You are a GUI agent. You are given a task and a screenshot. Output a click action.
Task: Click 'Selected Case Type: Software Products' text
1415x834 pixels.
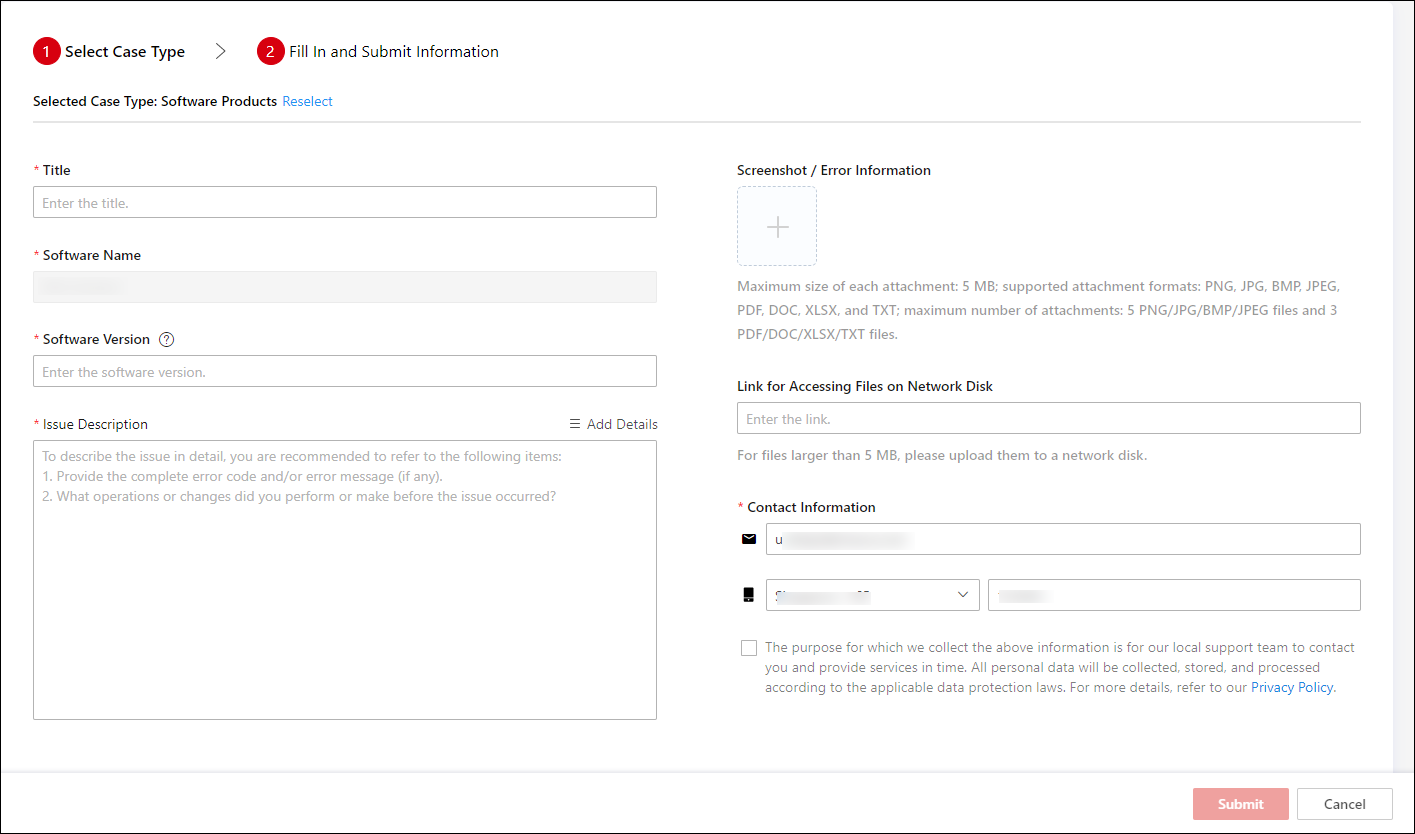point(155,101)
